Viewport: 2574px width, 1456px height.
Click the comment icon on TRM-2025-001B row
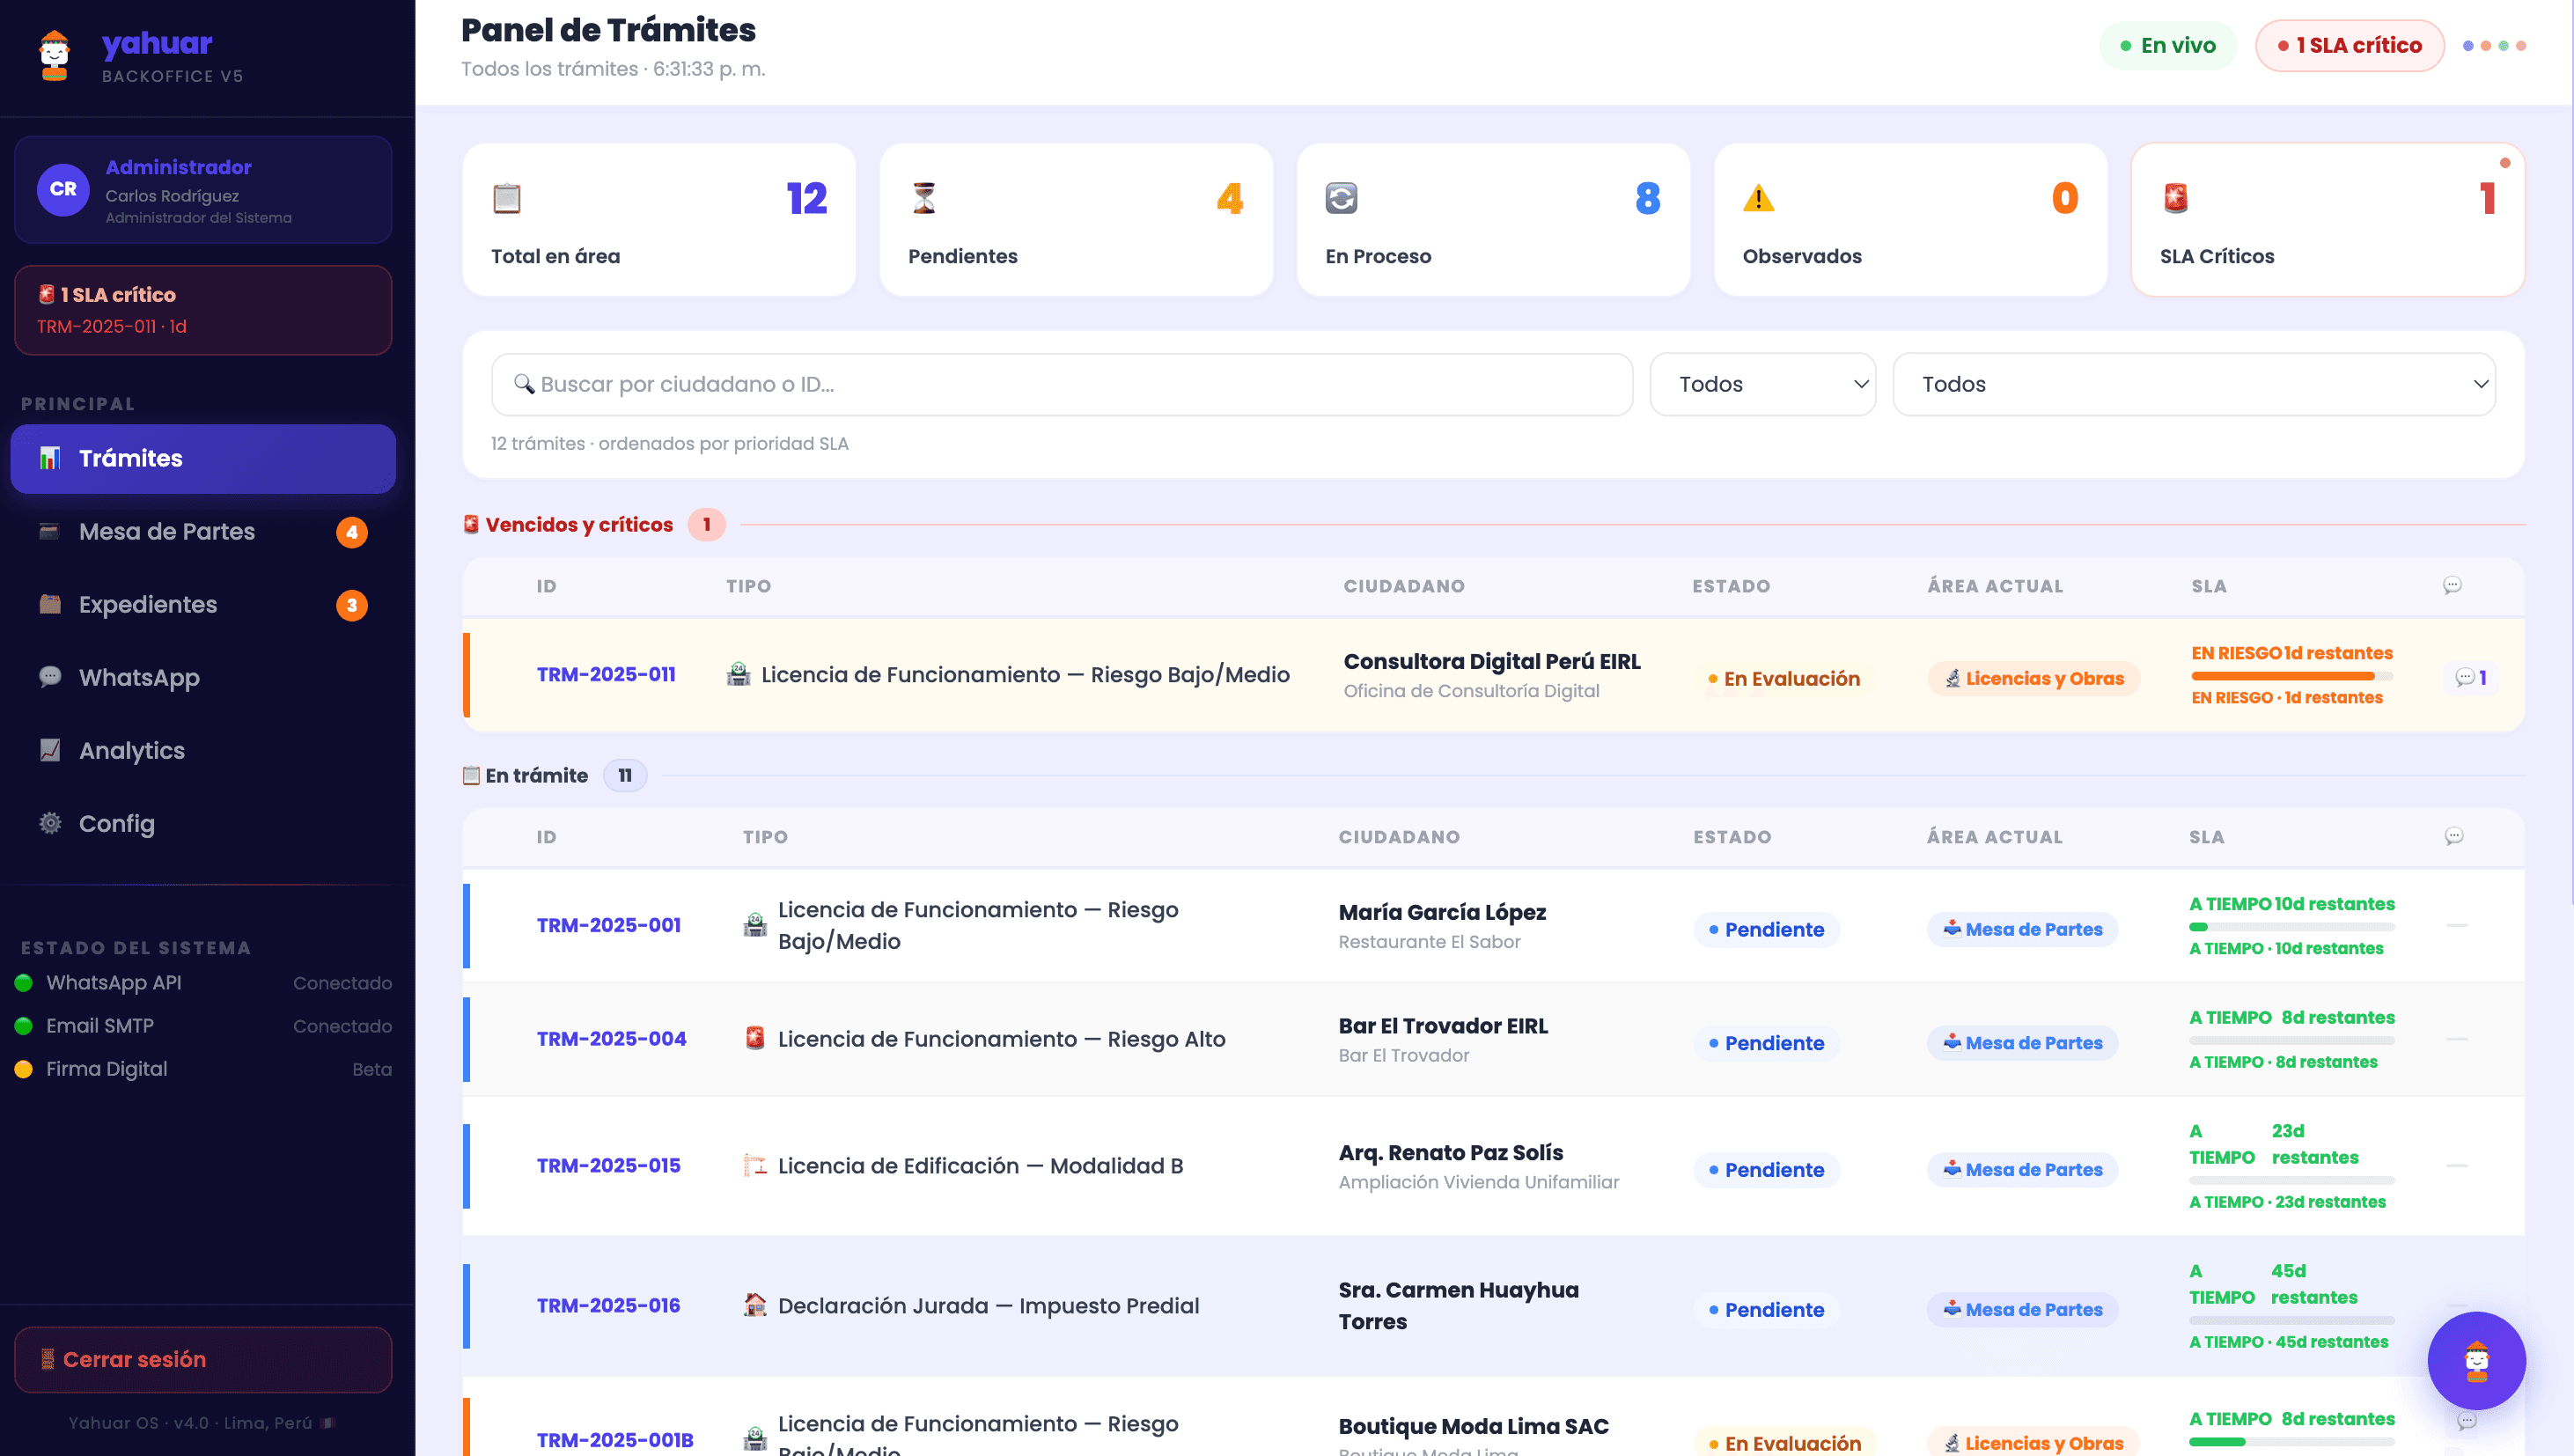coord(2467,1420)
